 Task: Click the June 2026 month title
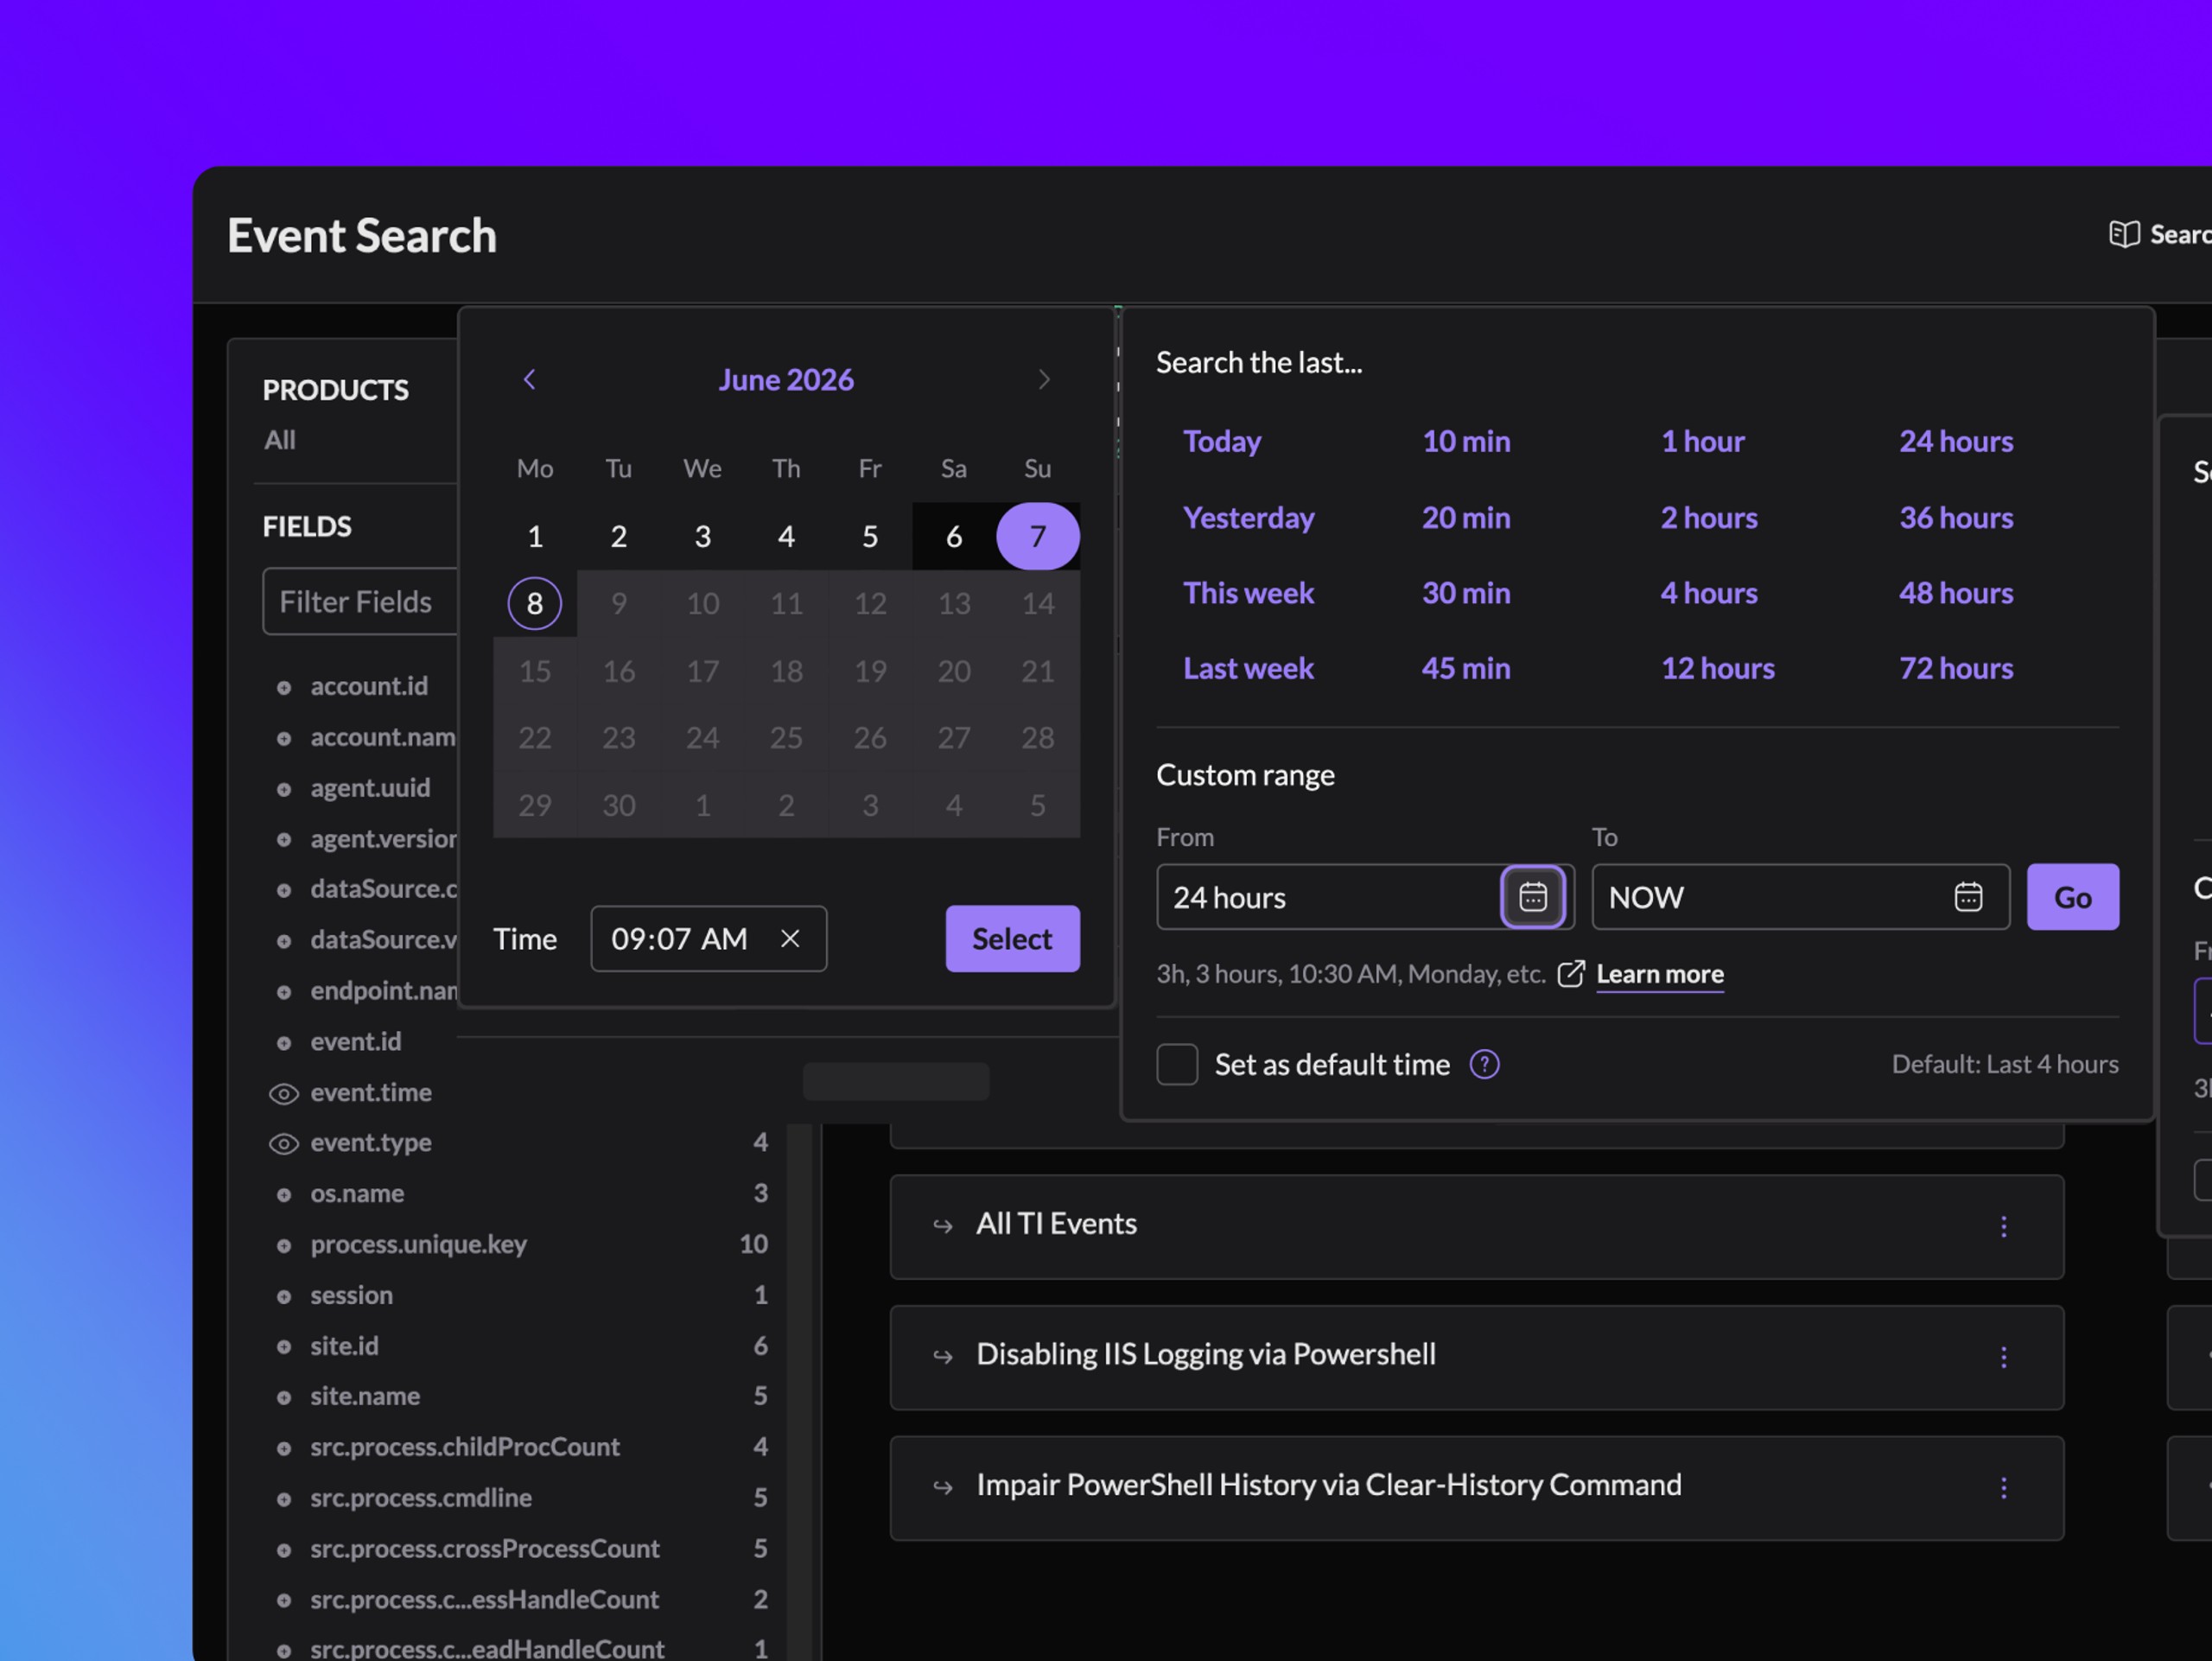coord(786,380)
